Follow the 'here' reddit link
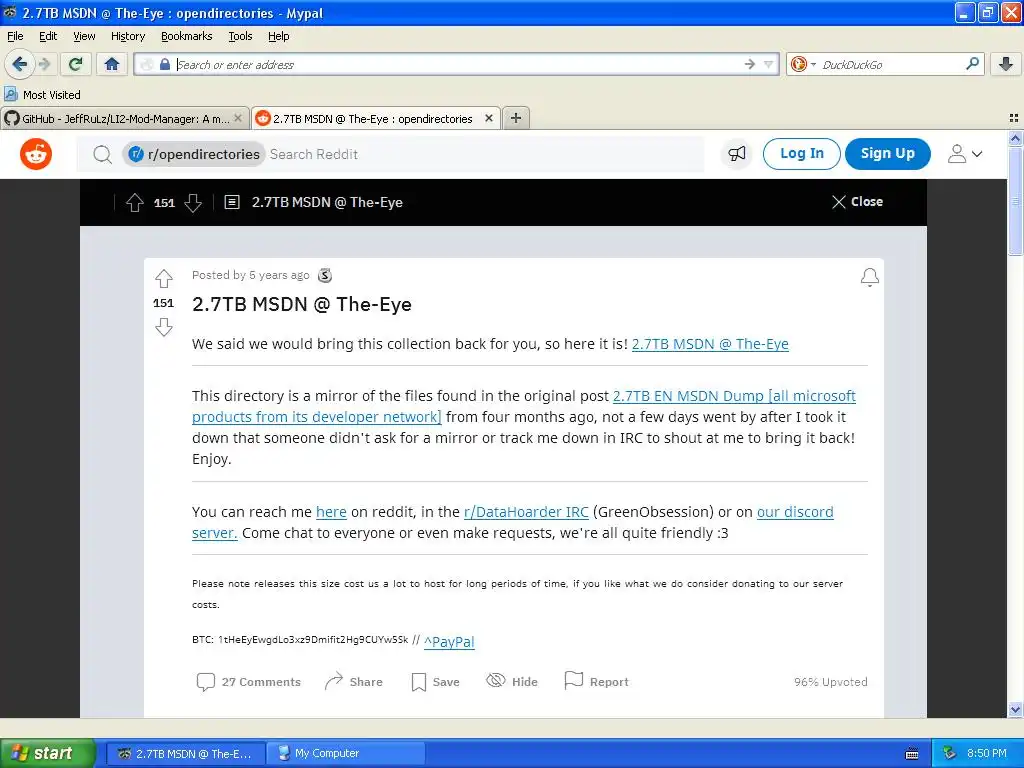This screenshot has height=768, width=1024. point(331,512)
